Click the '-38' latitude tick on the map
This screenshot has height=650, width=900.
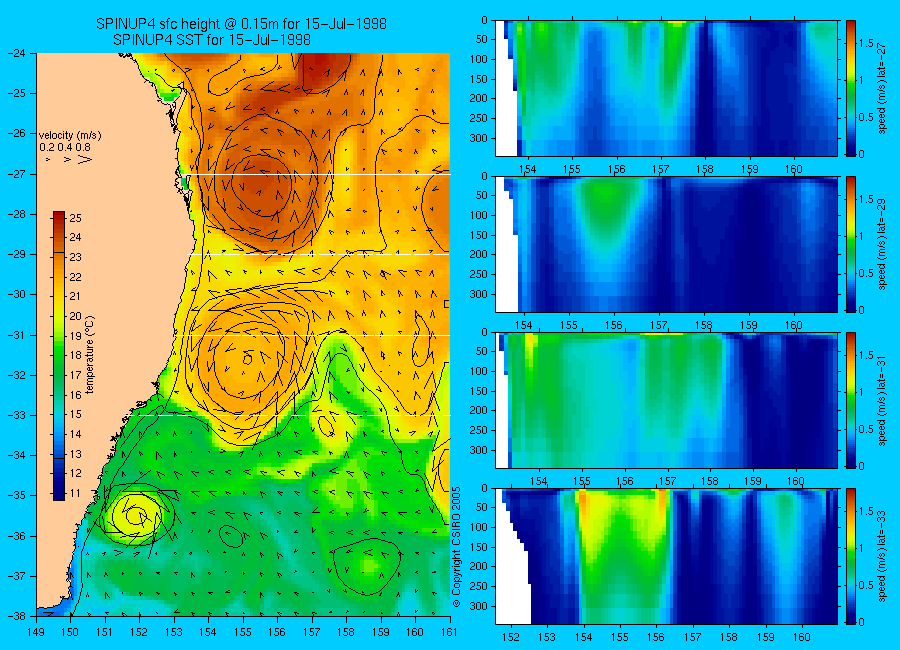pos(17,616)
